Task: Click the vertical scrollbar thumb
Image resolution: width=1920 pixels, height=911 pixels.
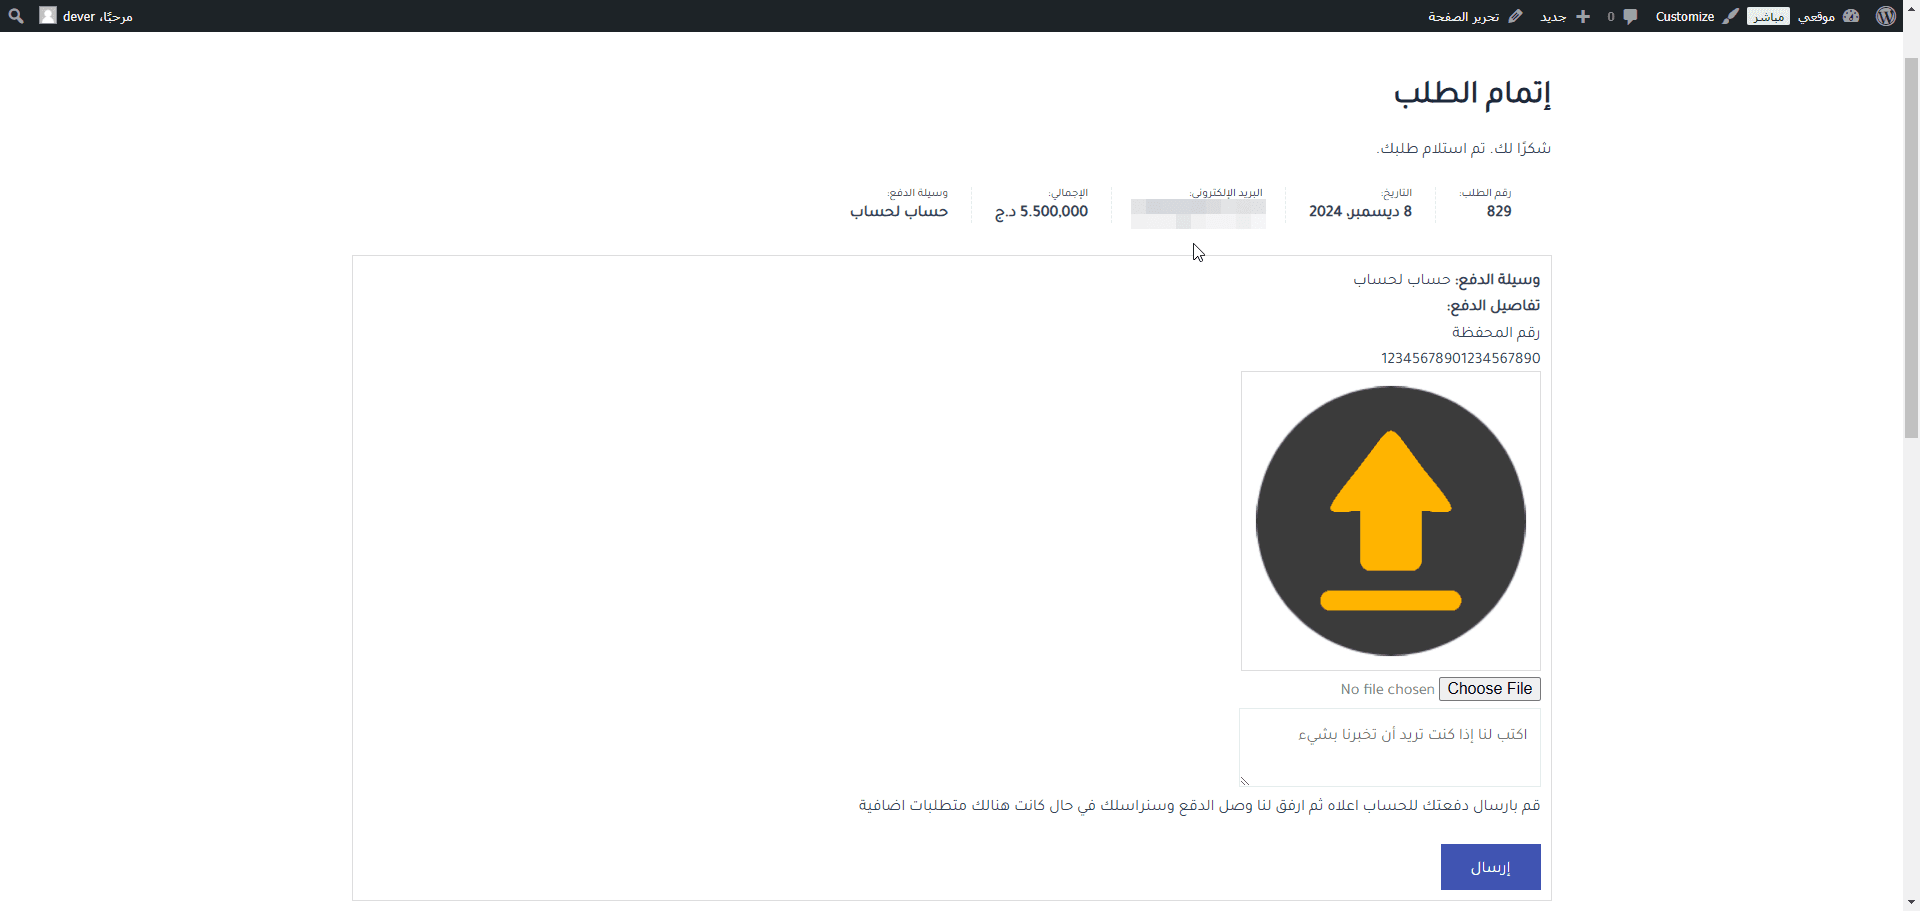Action: pos(1911,240)
